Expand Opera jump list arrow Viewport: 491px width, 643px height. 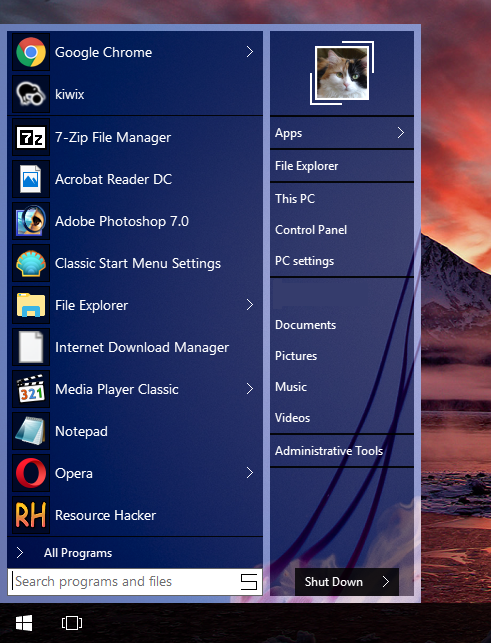249,473
